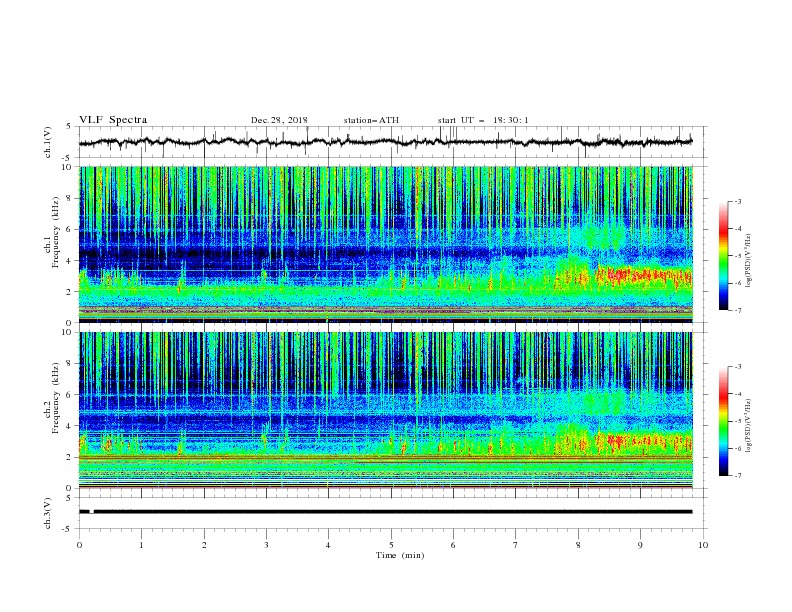Click the ch.1 color scale bar
The width and height of the screenshot is (792, 612).
723,256
